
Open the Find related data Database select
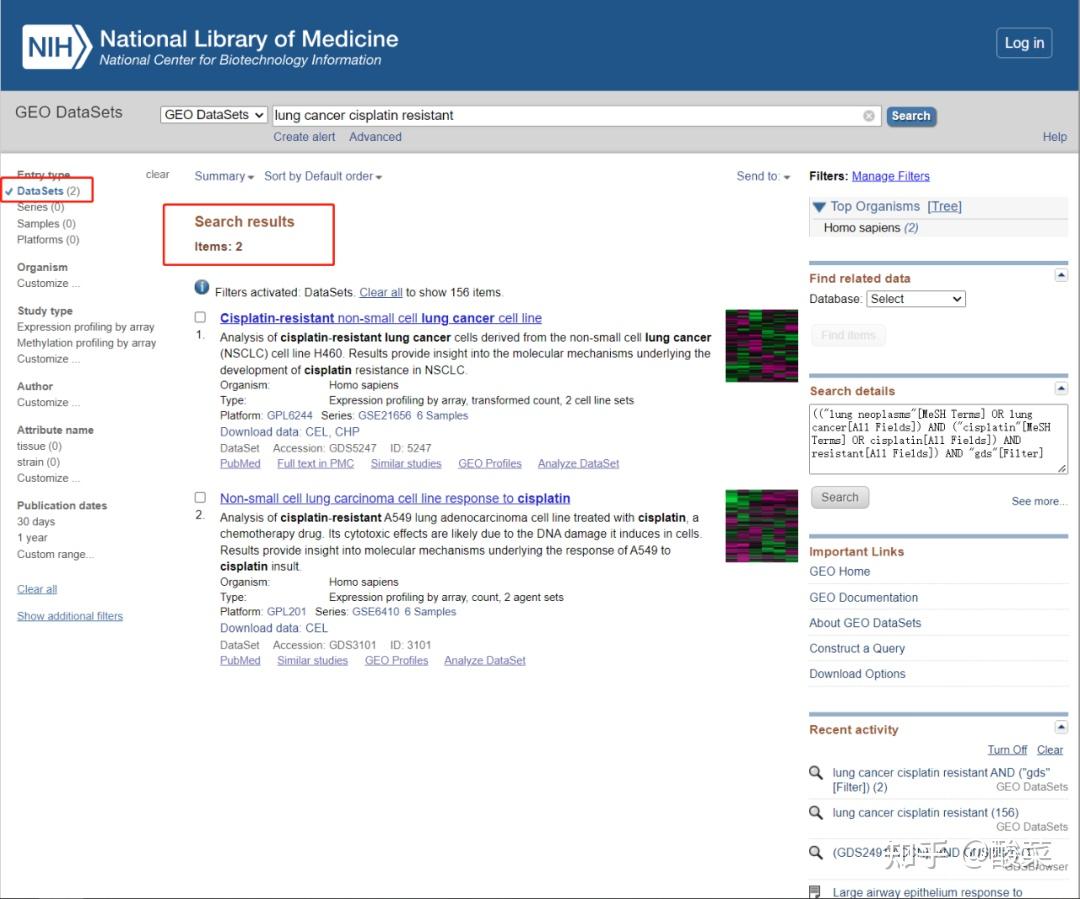point(915,299)
